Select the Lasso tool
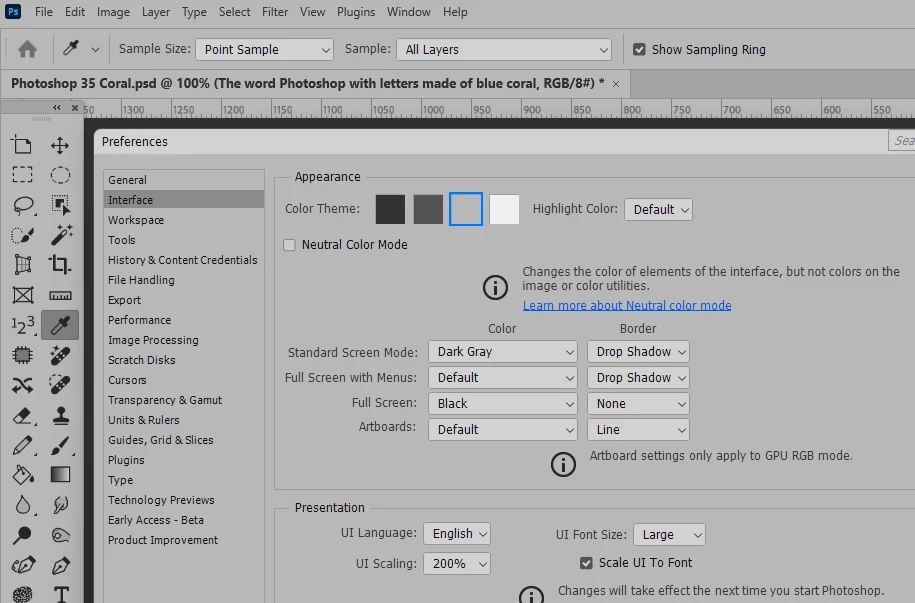Image resolution: width=915 pixels, height=603 pixels. point(23,205)
